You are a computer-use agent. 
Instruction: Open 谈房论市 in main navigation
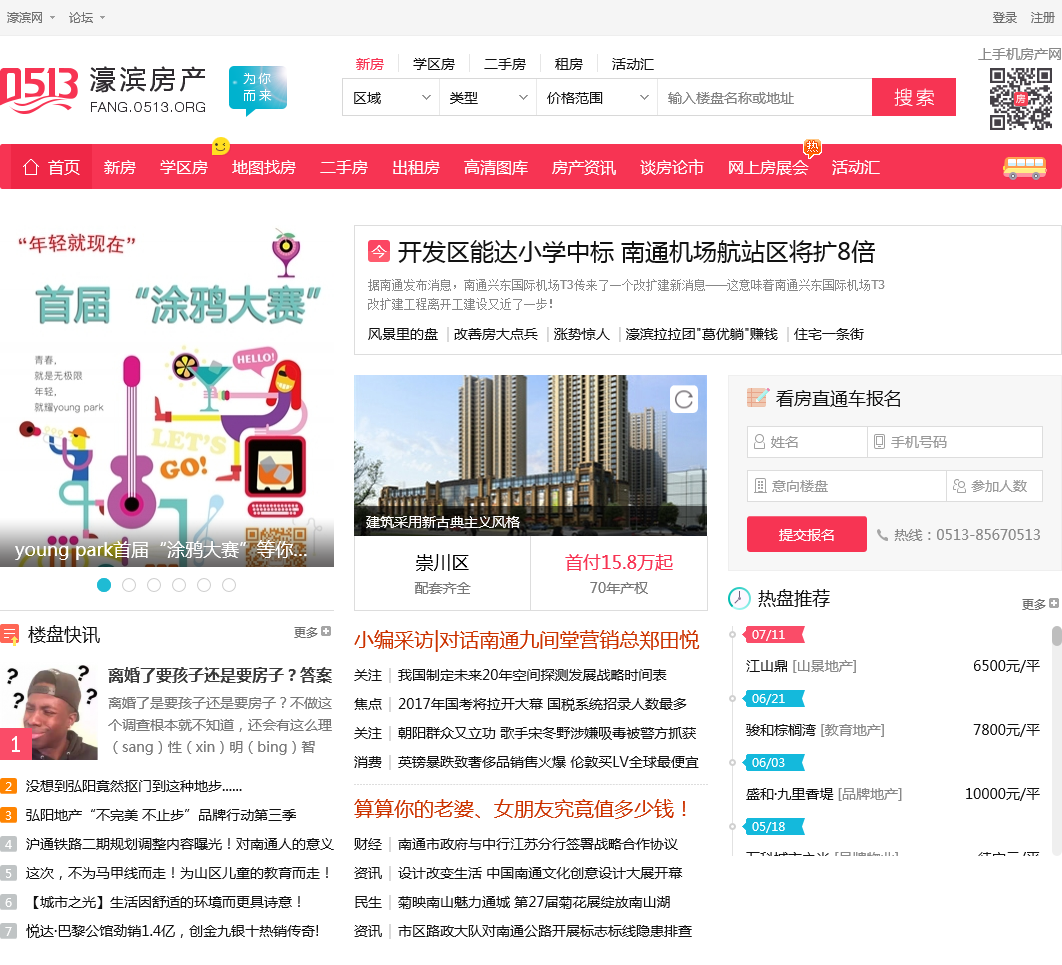672,167
